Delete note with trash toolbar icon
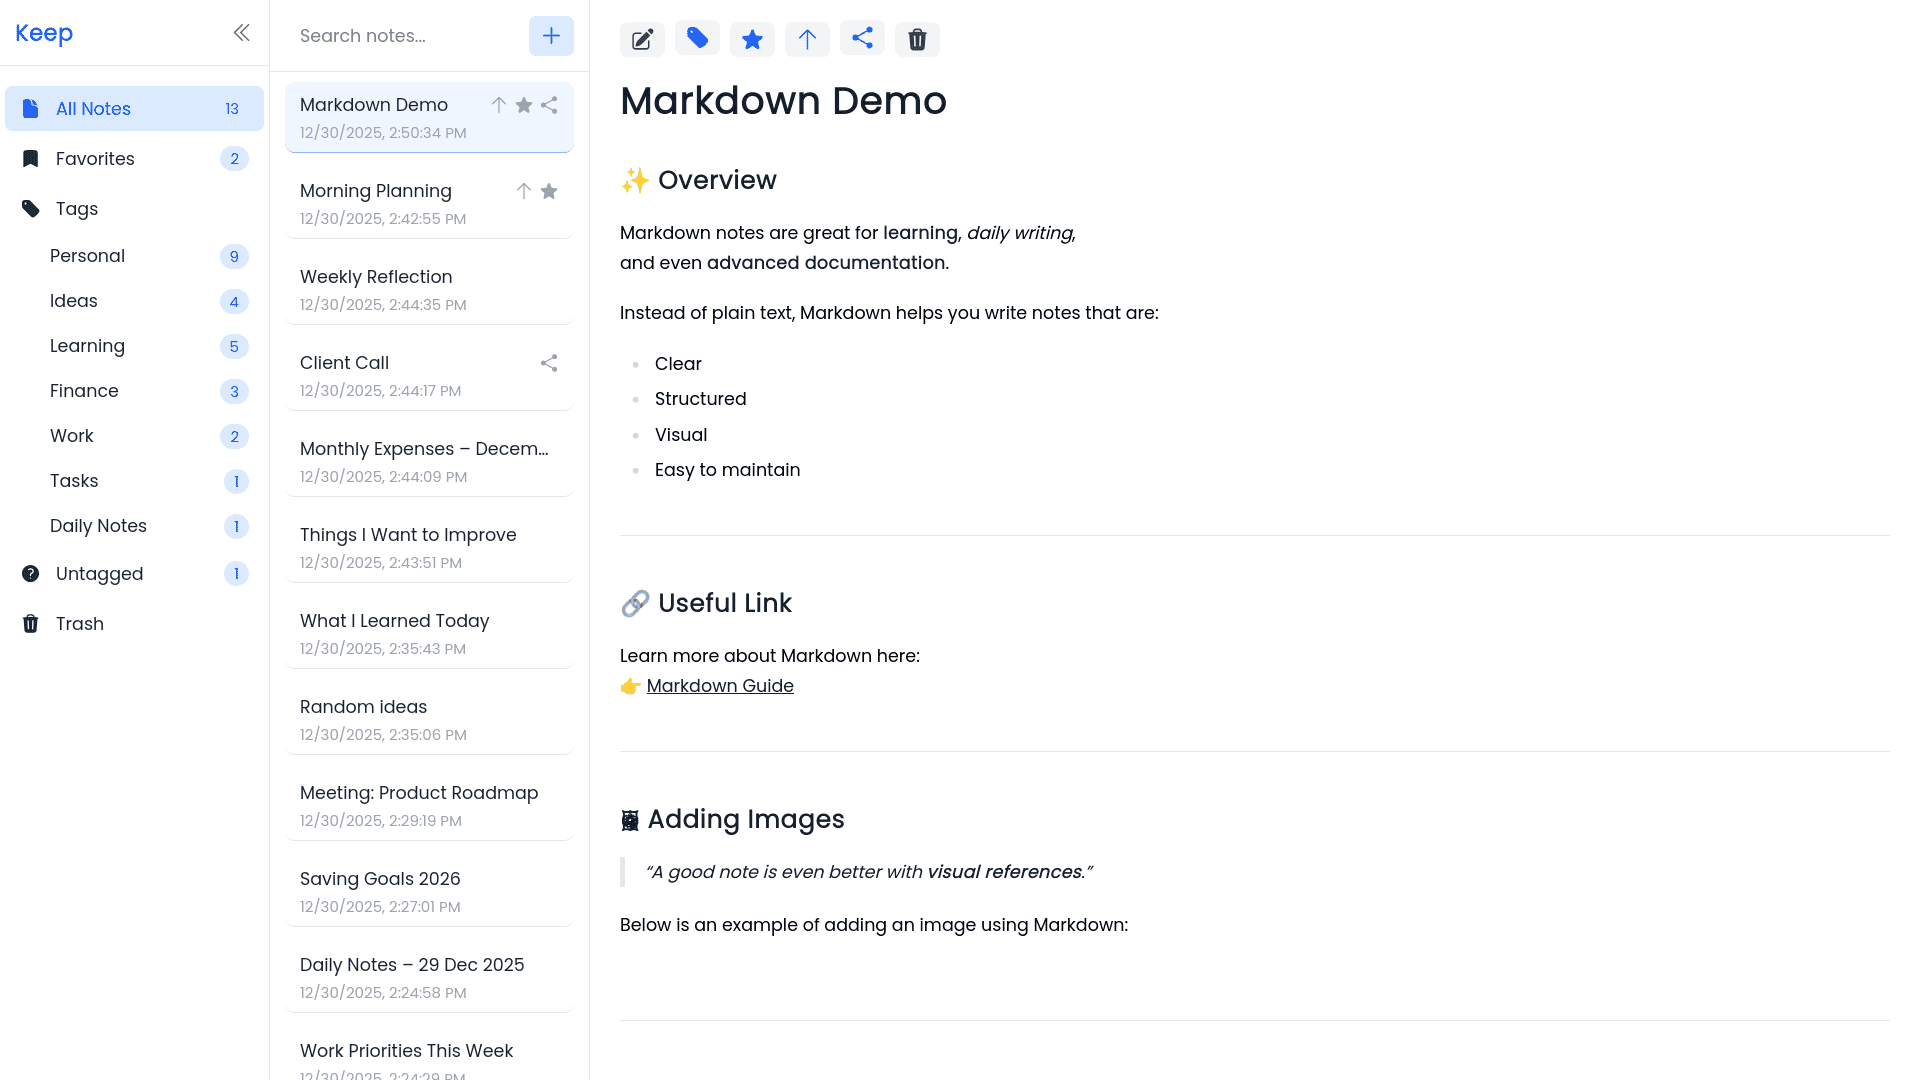1920x1080 pixels. [x=917, y=39]
